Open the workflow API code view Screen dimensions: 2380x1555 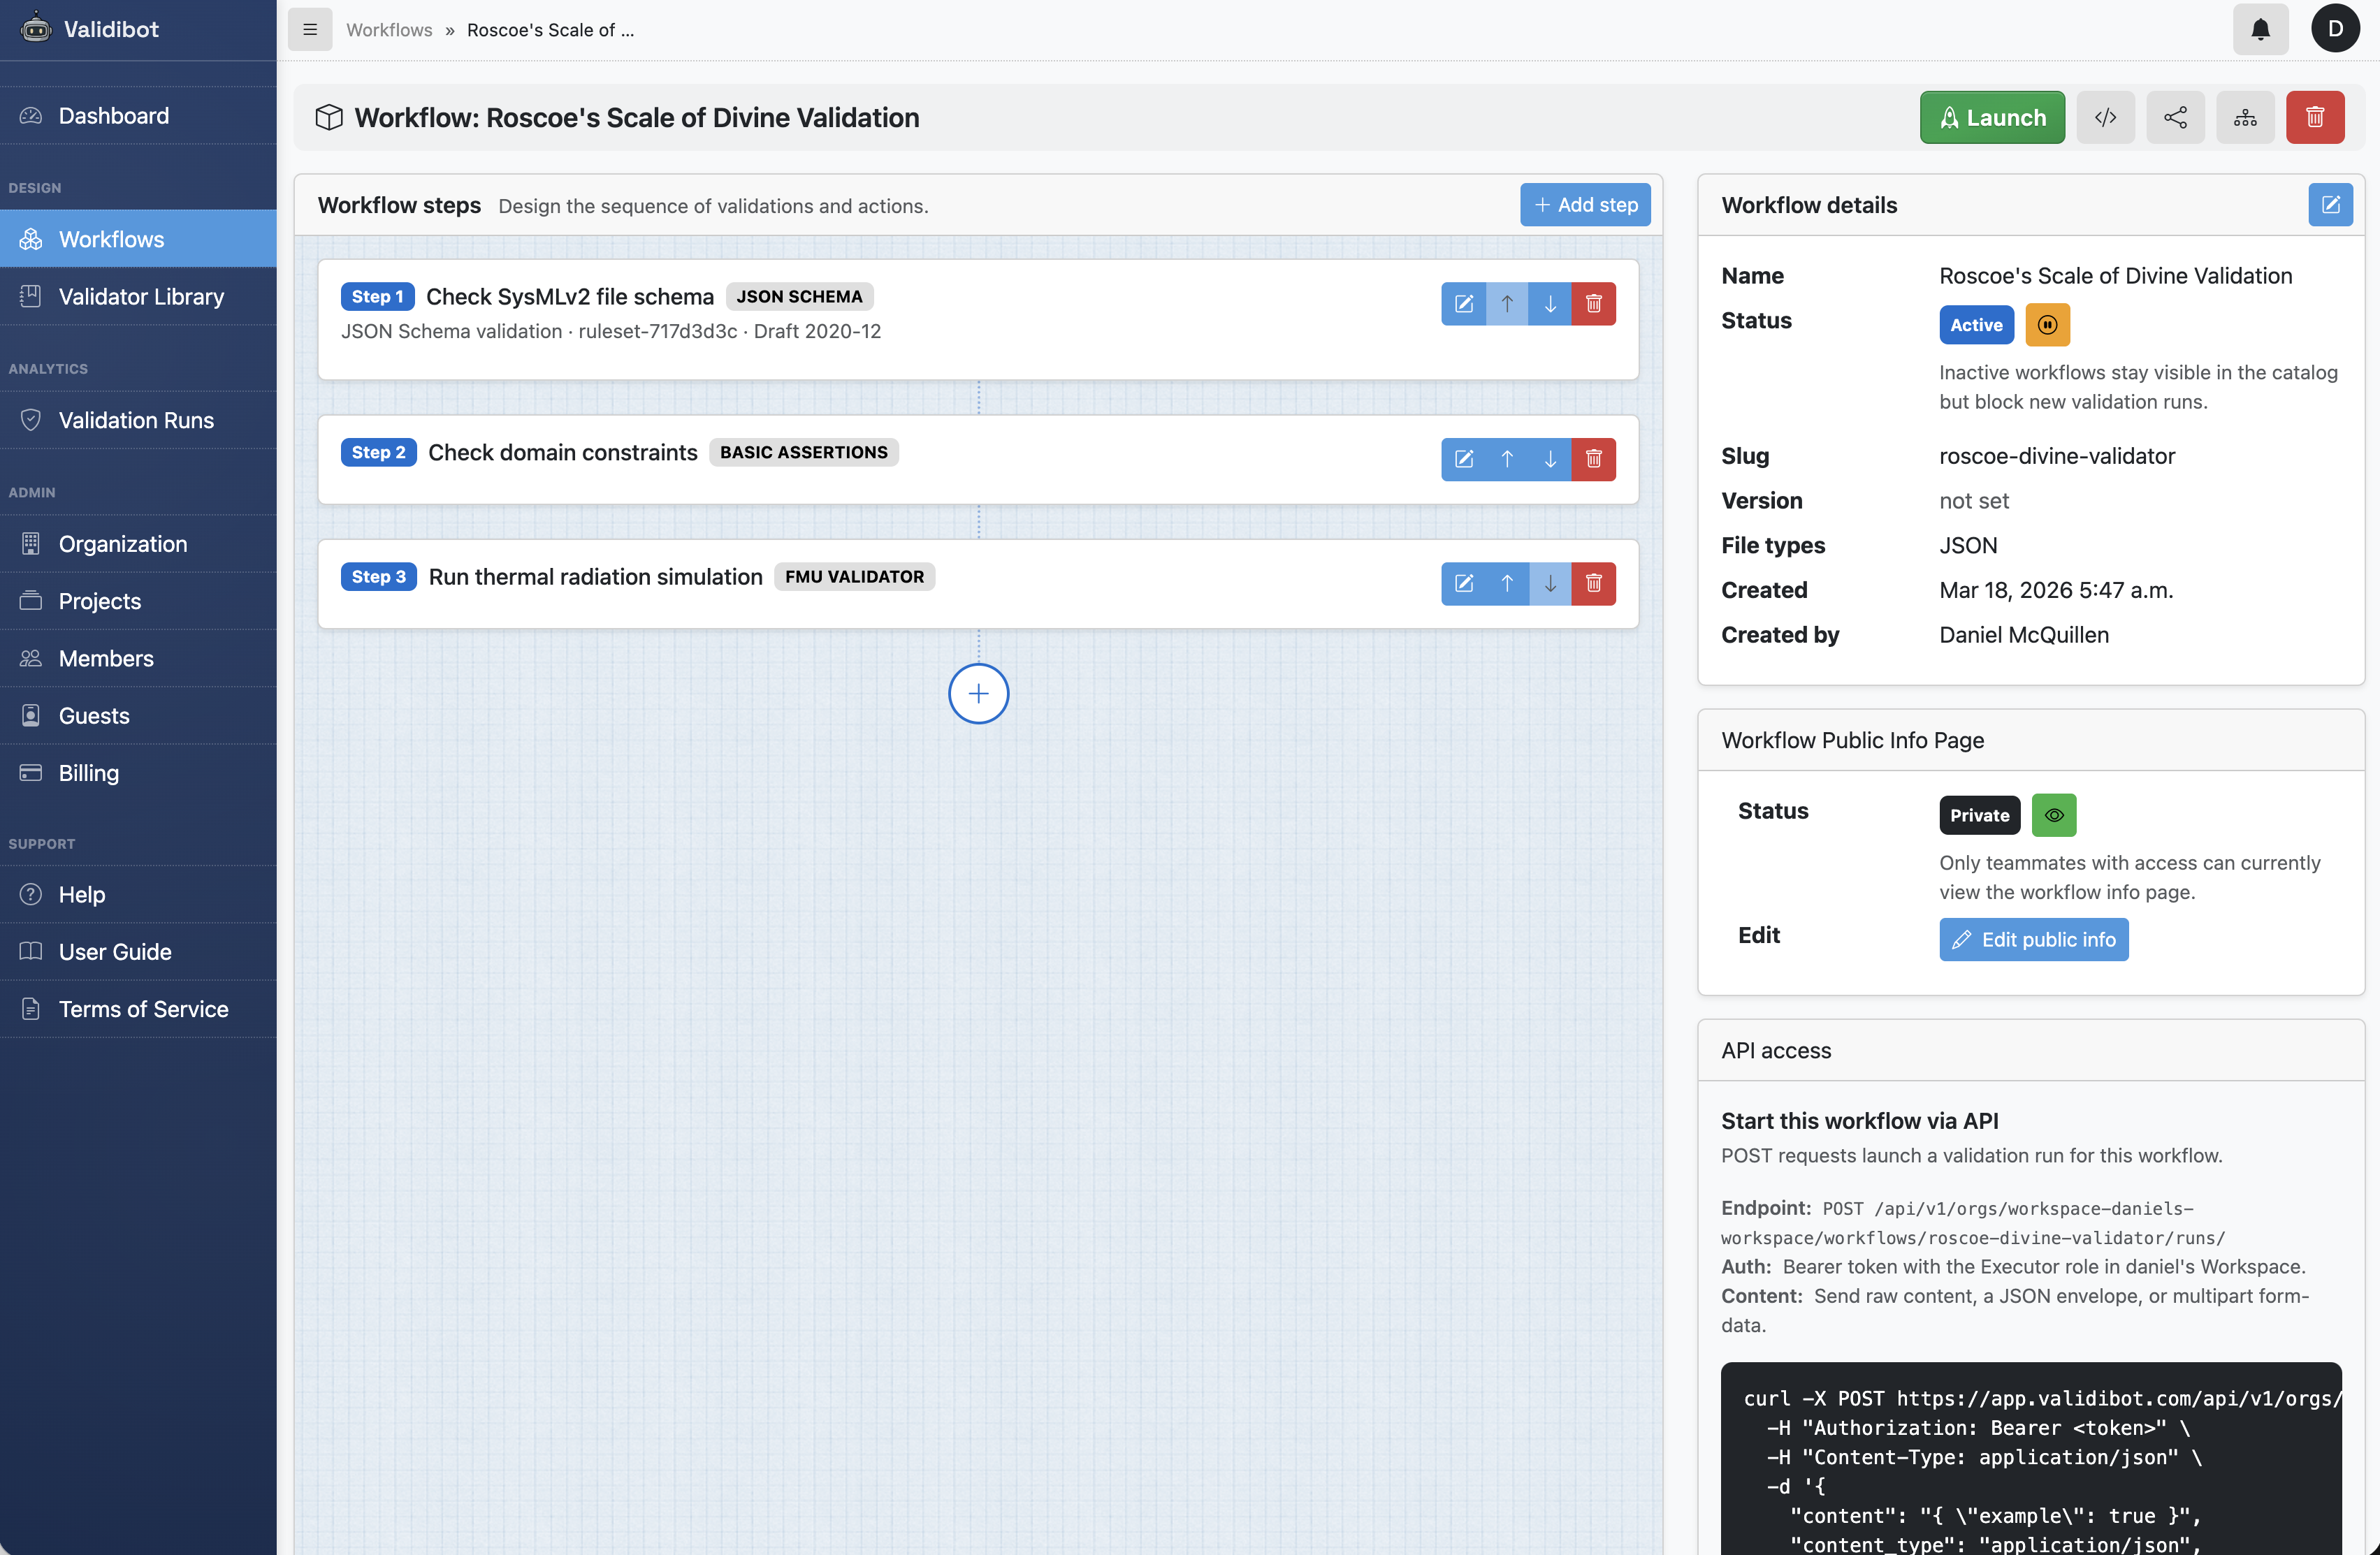pyautogui.click(x=2106, y=117)
